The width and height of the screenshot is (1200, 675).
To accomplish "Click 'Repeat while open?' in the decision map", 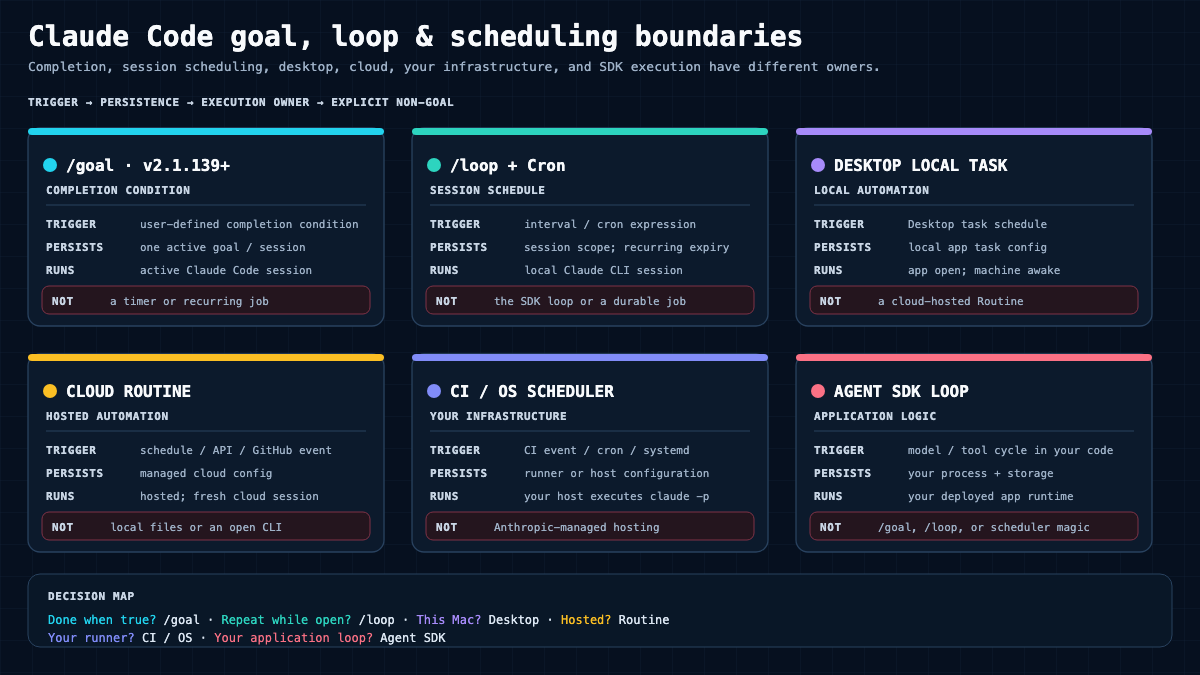I will coord(286,620).
